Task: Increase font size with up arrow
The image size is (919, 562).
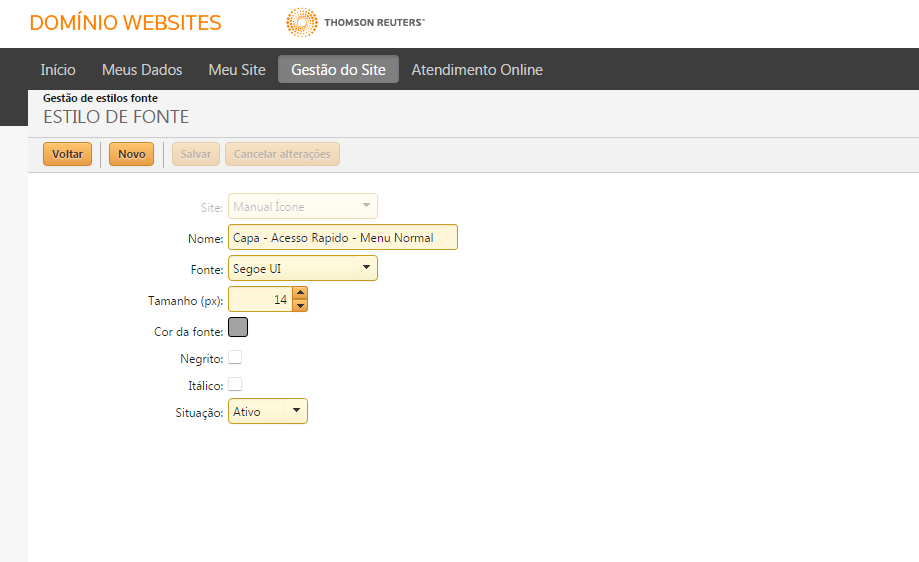Action: click(300, 293)
